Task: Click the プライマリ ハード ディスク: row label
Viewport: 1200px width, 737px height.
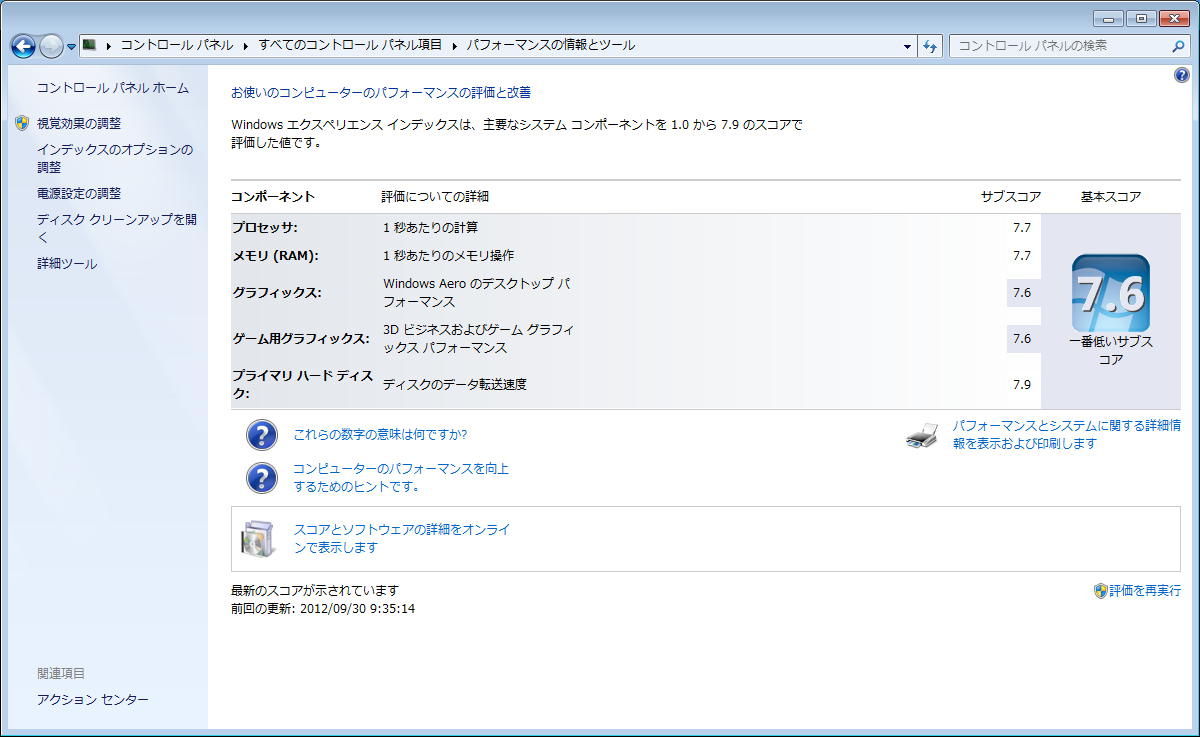Action: [303, 384]
